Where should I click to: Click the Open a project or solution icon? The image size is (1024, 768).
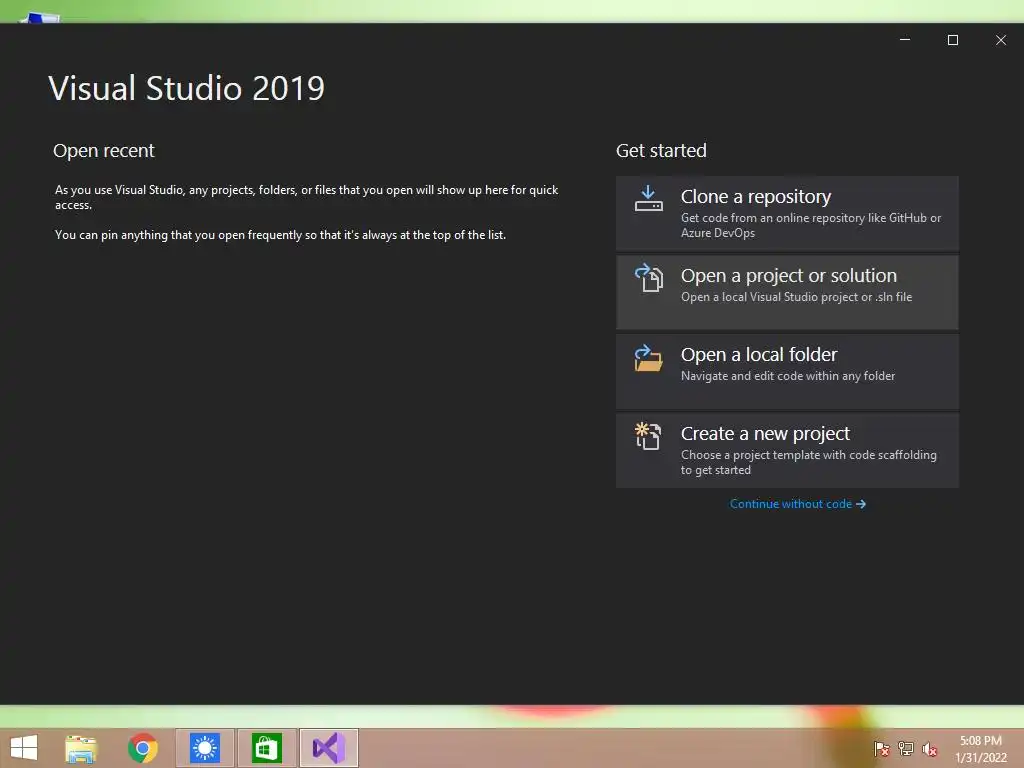[648, 278]
